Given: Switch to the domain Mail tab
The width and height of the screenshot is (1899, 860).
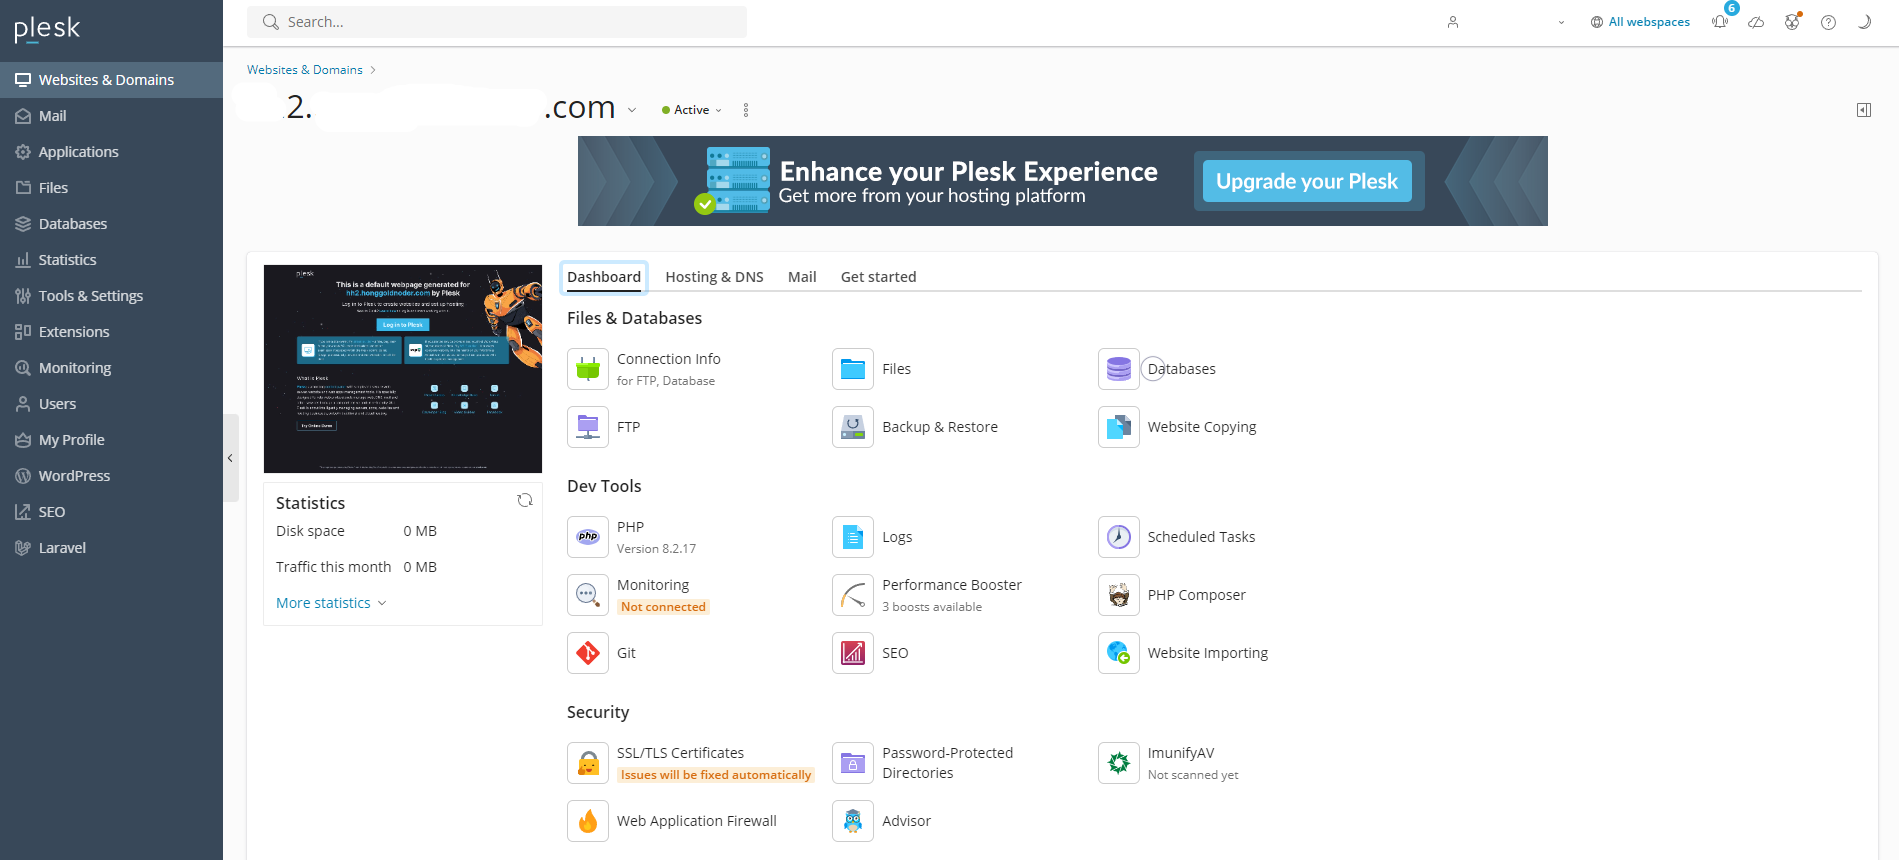Looking at the screenshot, I should [x=802, y=277].
